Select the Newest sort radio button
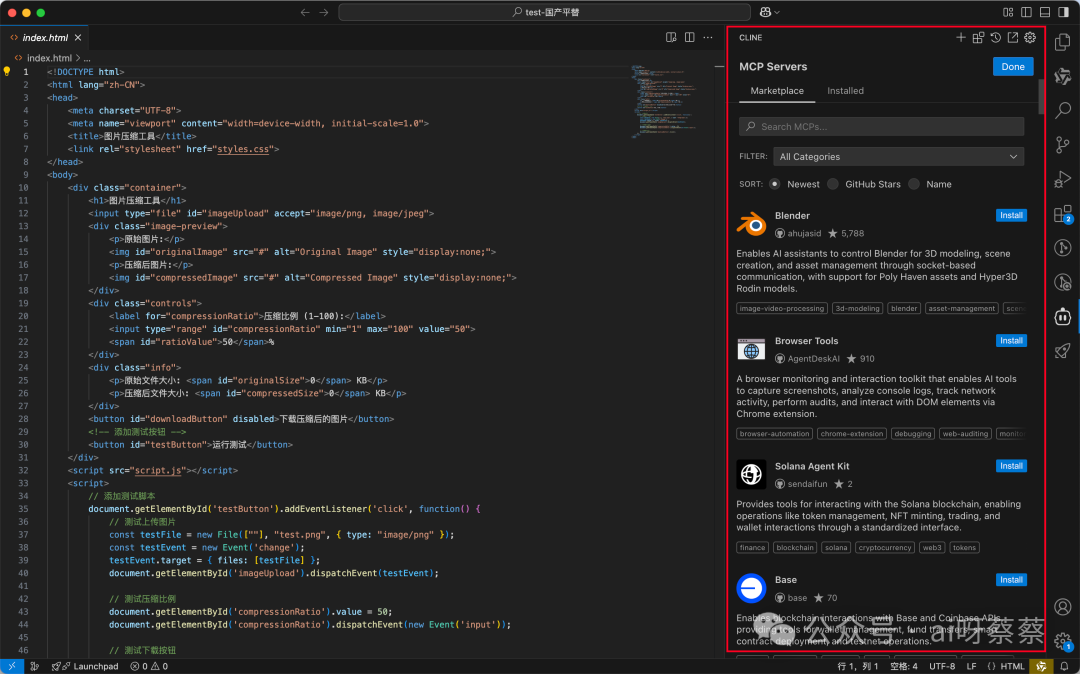 tap(775, 184)
